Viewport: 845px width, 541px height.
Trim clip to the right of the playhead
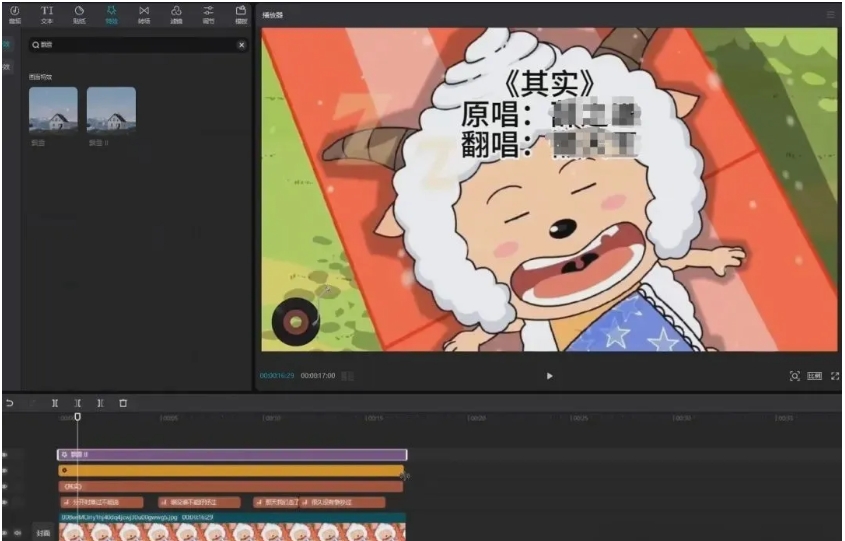[100, 403]
